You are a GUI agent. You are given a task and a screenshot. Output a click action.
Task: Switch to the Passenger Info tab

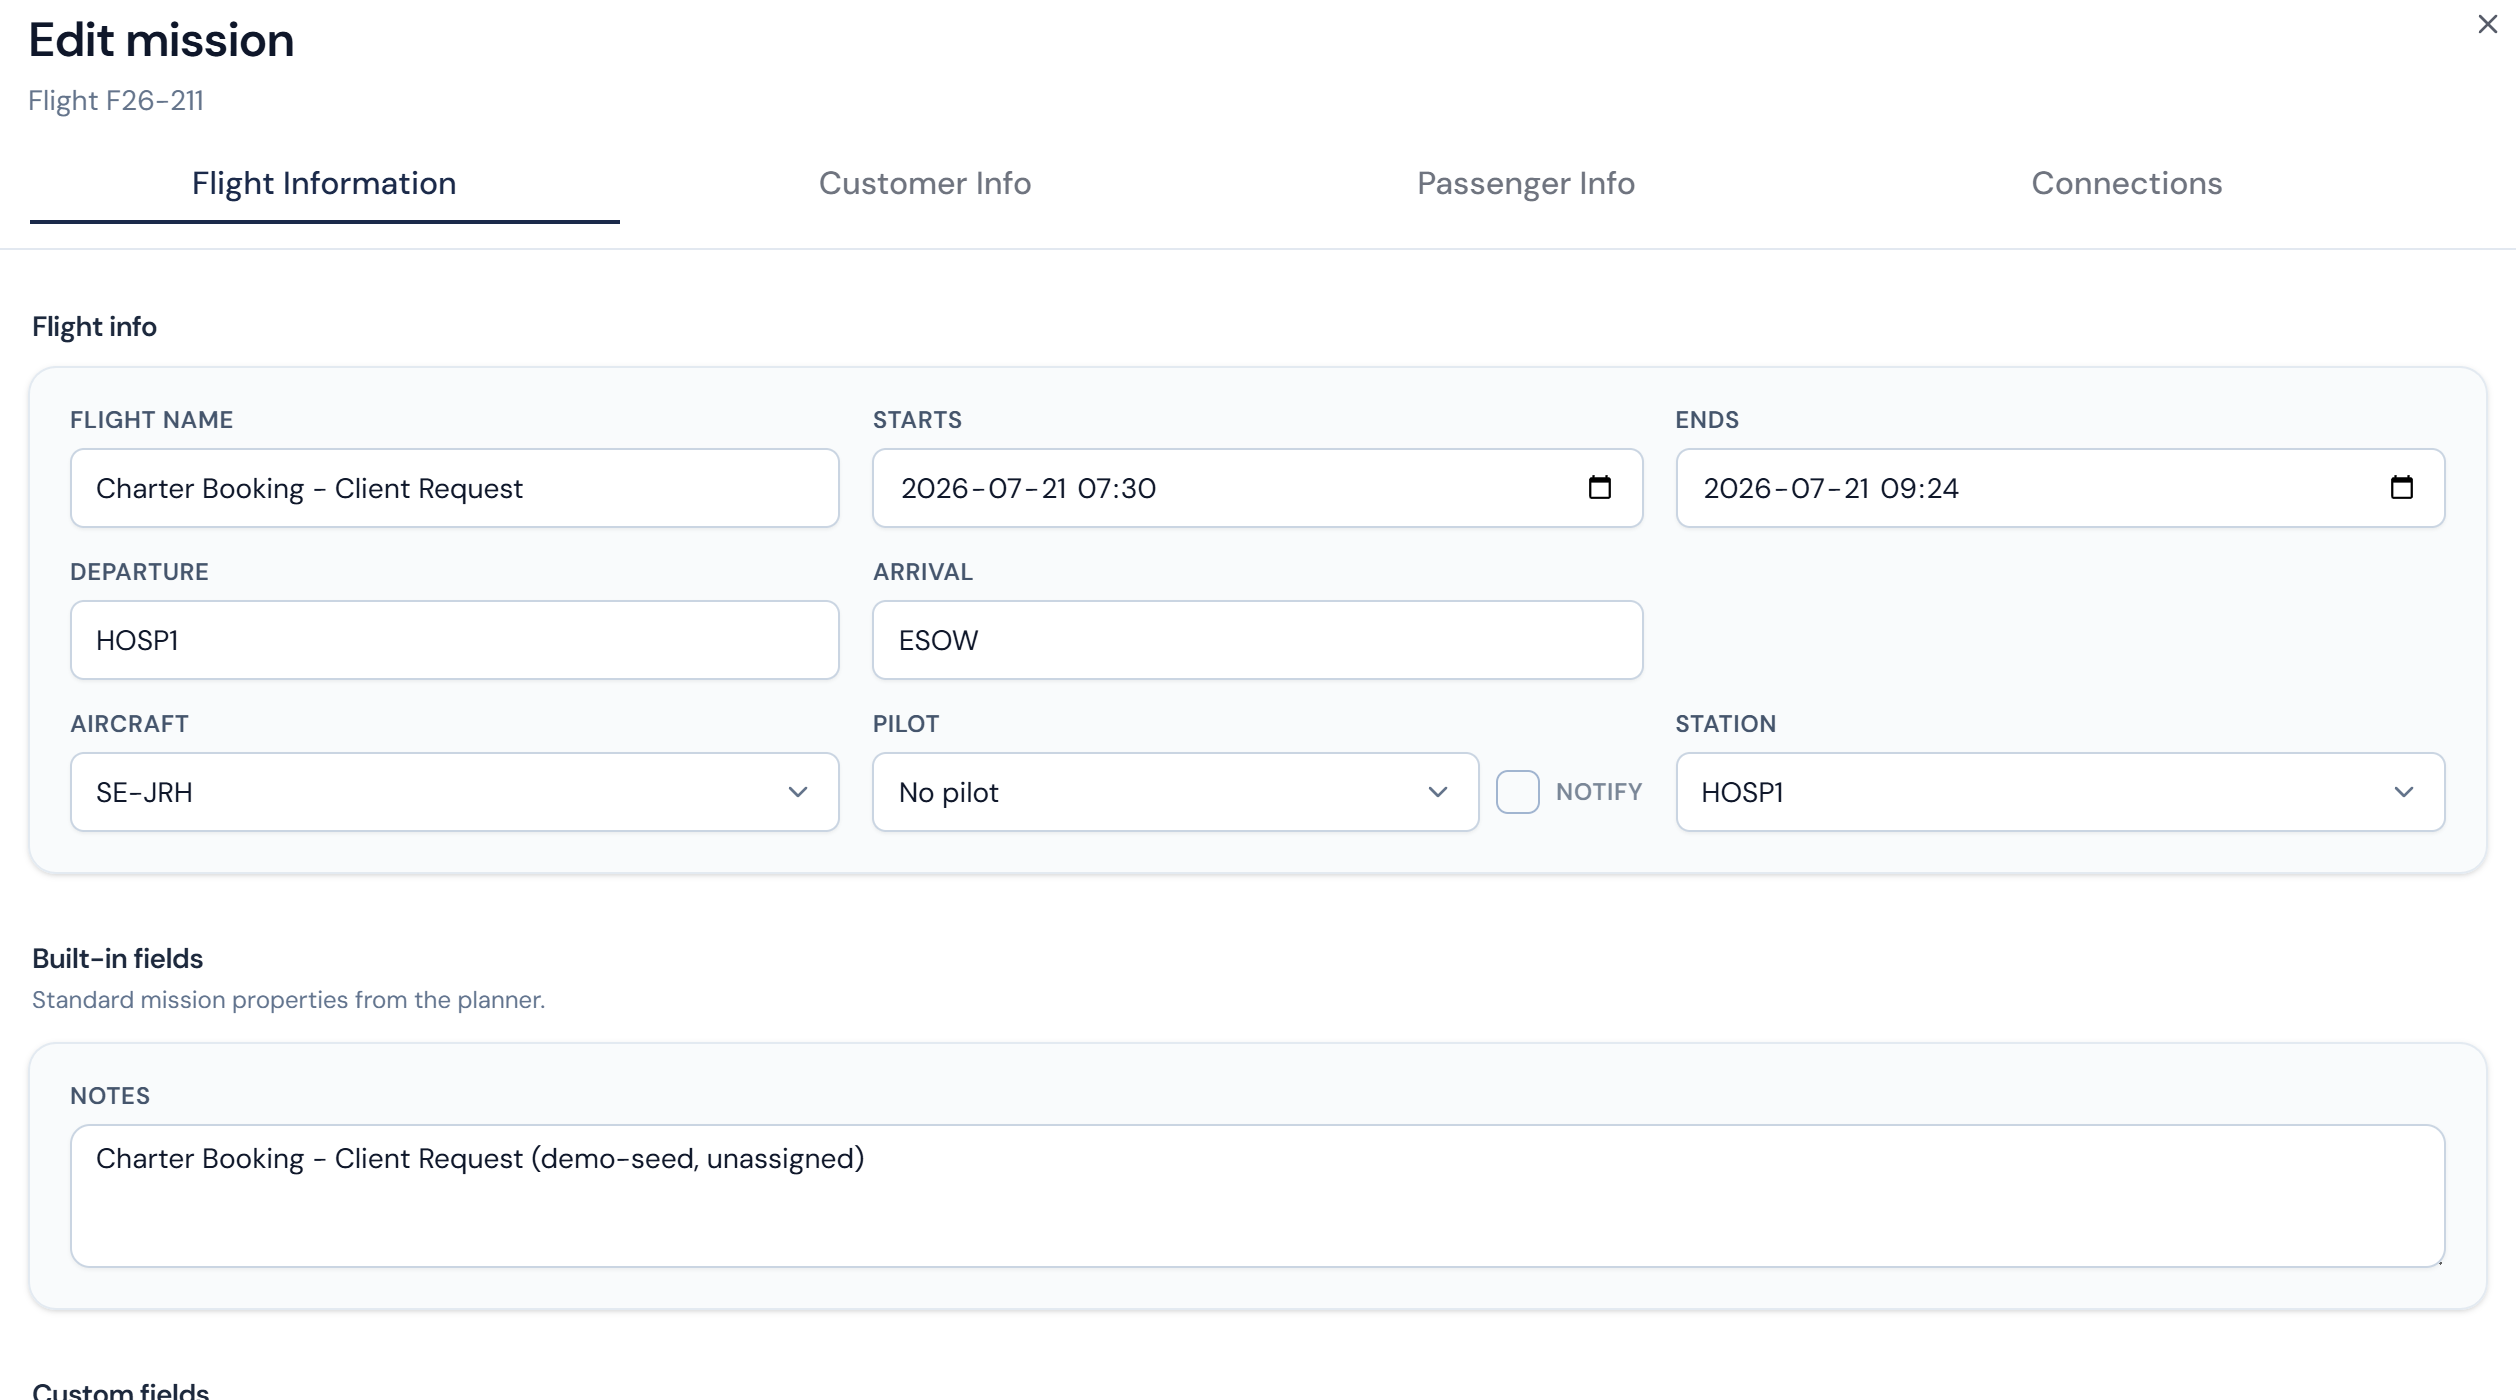tap(1526, 184)
